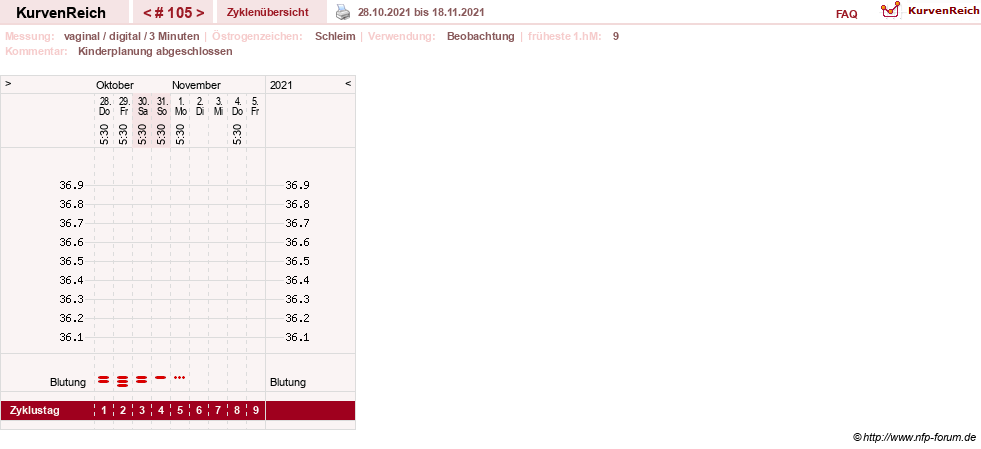Click the bleeding mark on day 3
The height and width of the screenshot is (449, 981).
tap(141, 380)
